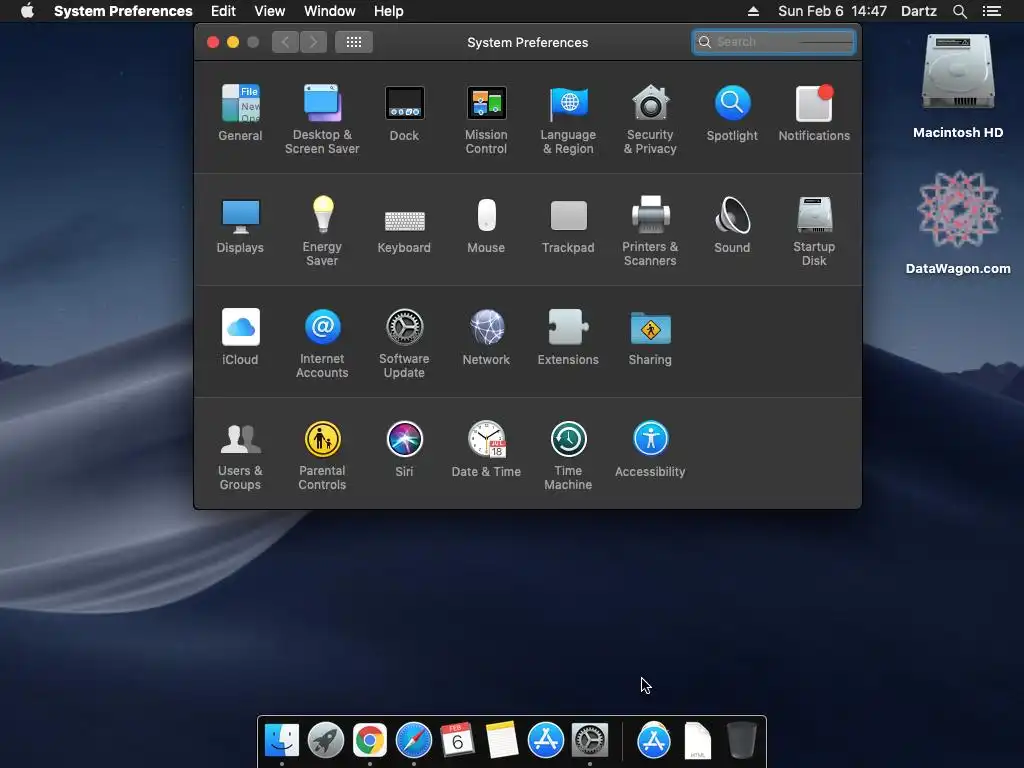Click the forward navigation arrow

(x=313, y=42)
